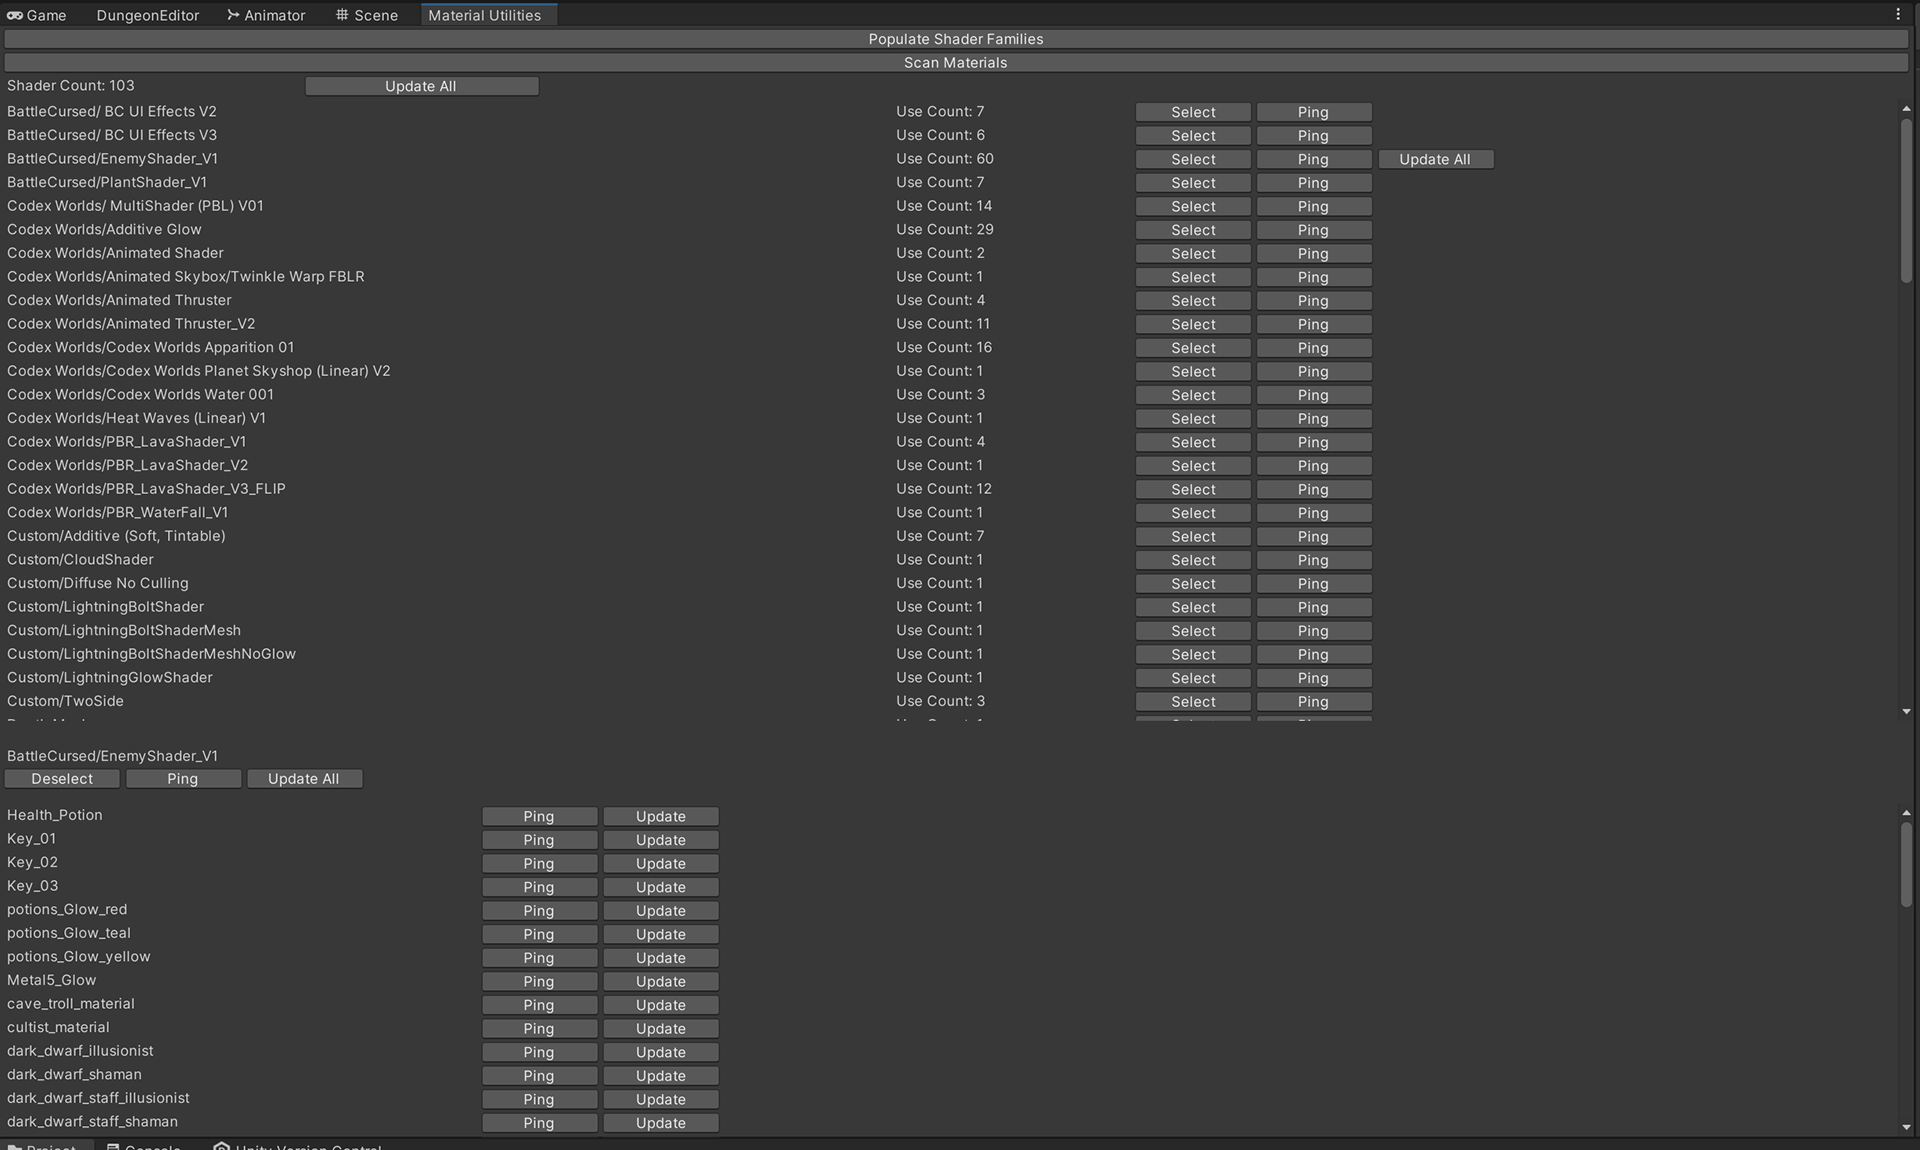Select Twinkle Warp FBLR skybox shader
The width and height of the screenshot is (1920, 1150).
(1193, 277)
